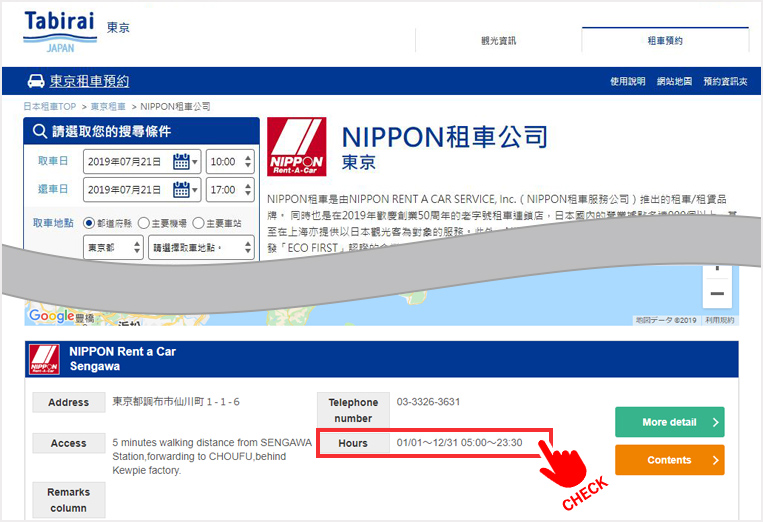The width and height of the screenshot is (763, 522).
Task: Click the car icon beside 東京租車預約
Action: pos(36,81)
